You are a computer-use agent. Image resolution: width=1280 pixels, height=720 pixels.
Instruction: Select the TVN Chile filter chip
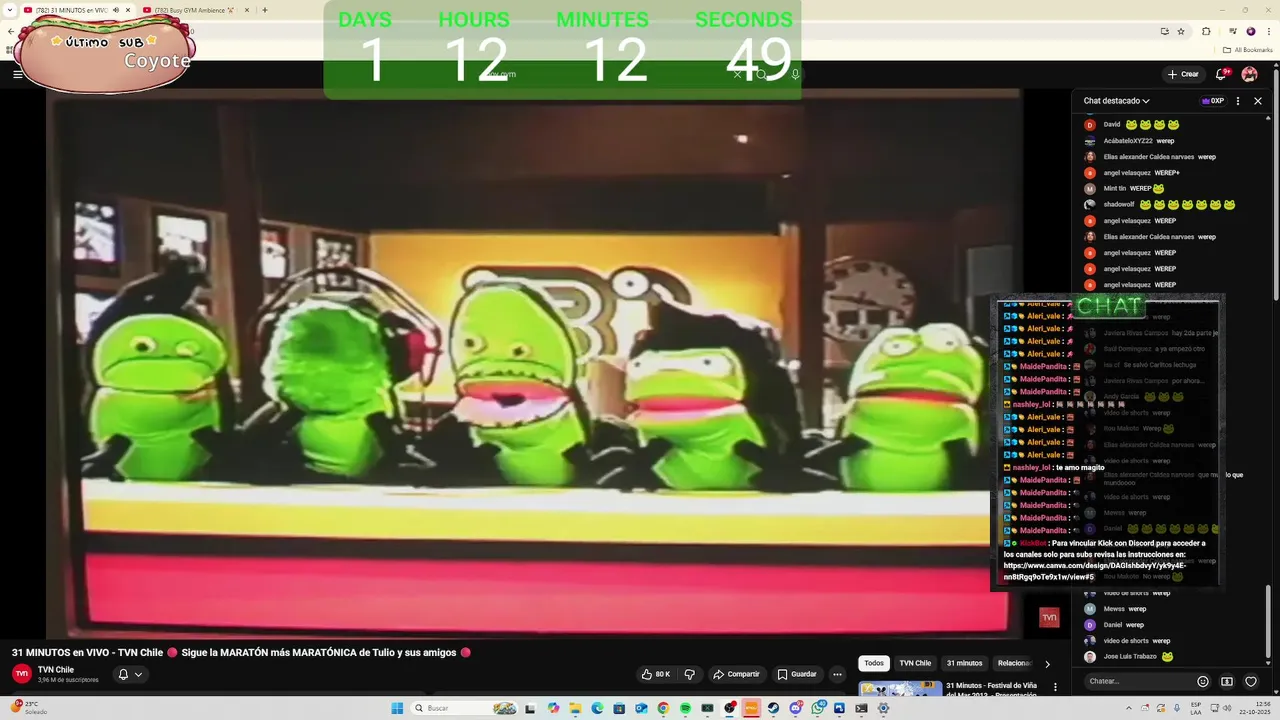tap(915, 663)
